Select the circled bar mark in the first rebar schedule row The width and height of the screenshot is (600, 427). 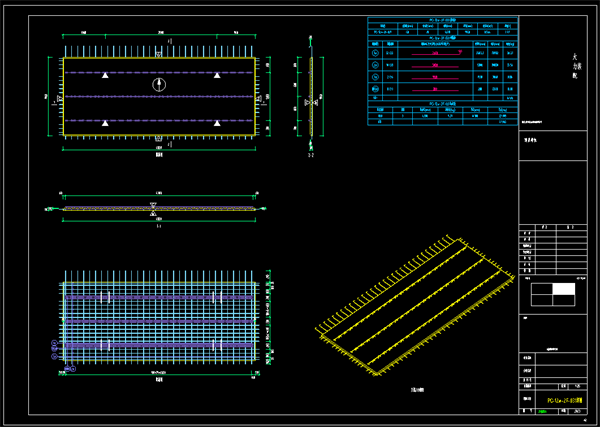pos(375,53)
